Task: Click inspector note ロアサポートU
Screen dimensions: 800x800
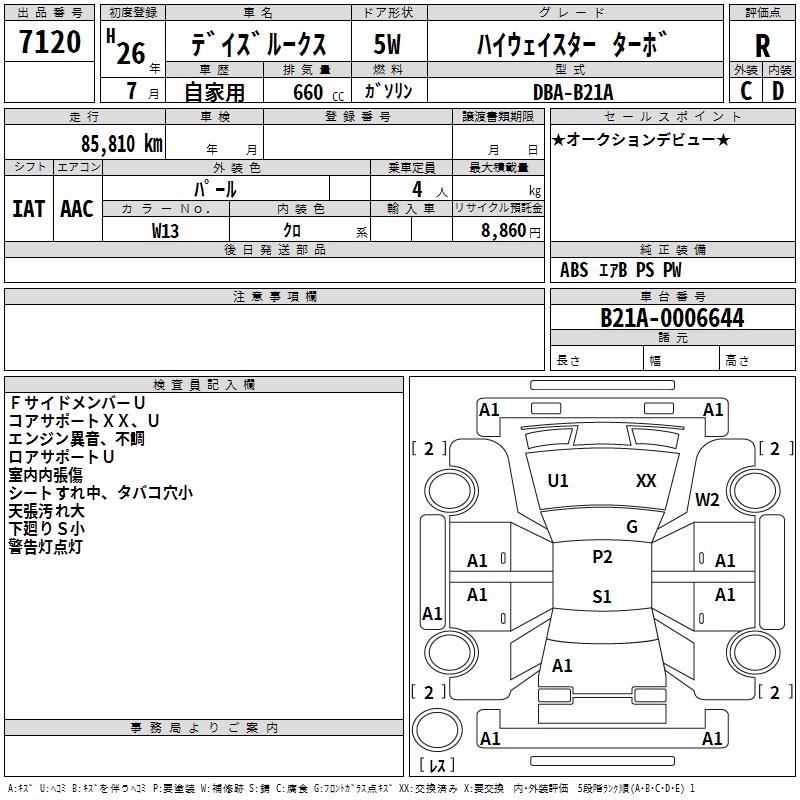Action: point(61,456)
